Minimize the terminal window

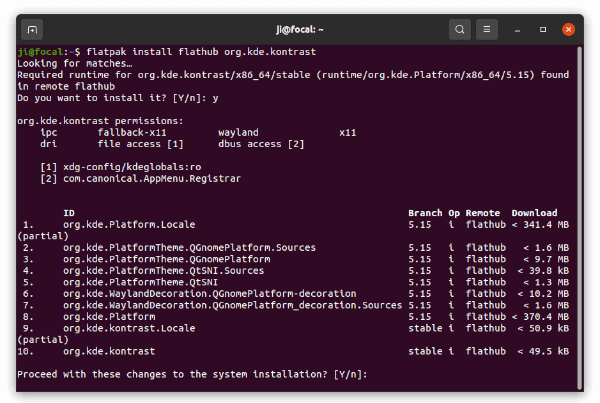(517, 29)
